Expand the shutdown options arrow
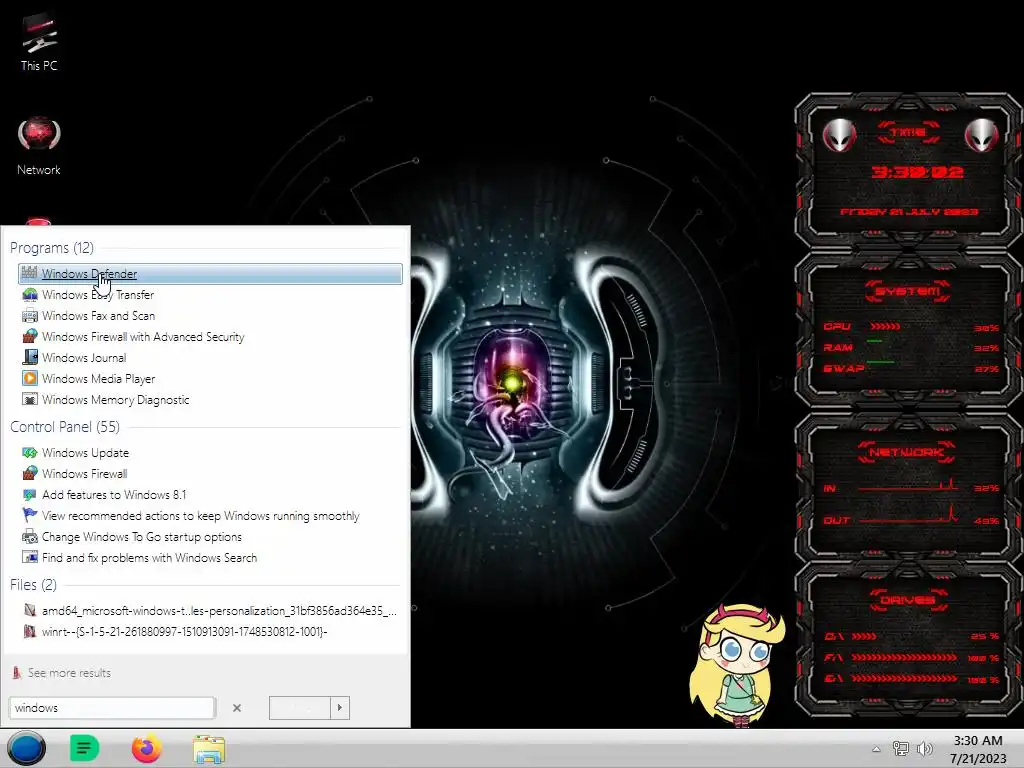 click(x=340, y=708)
